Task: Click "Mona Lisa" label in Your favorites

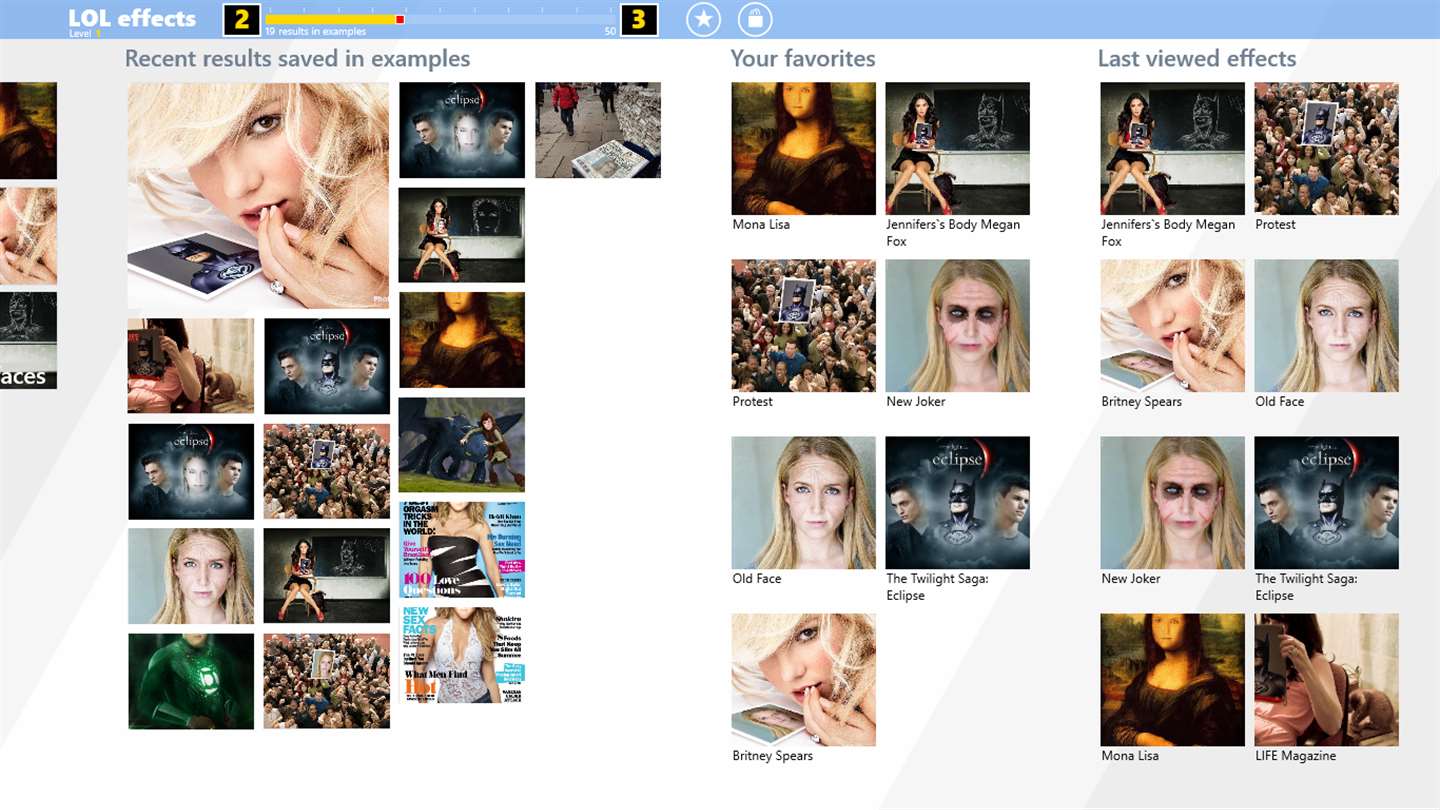Action: tap(761, 225)
